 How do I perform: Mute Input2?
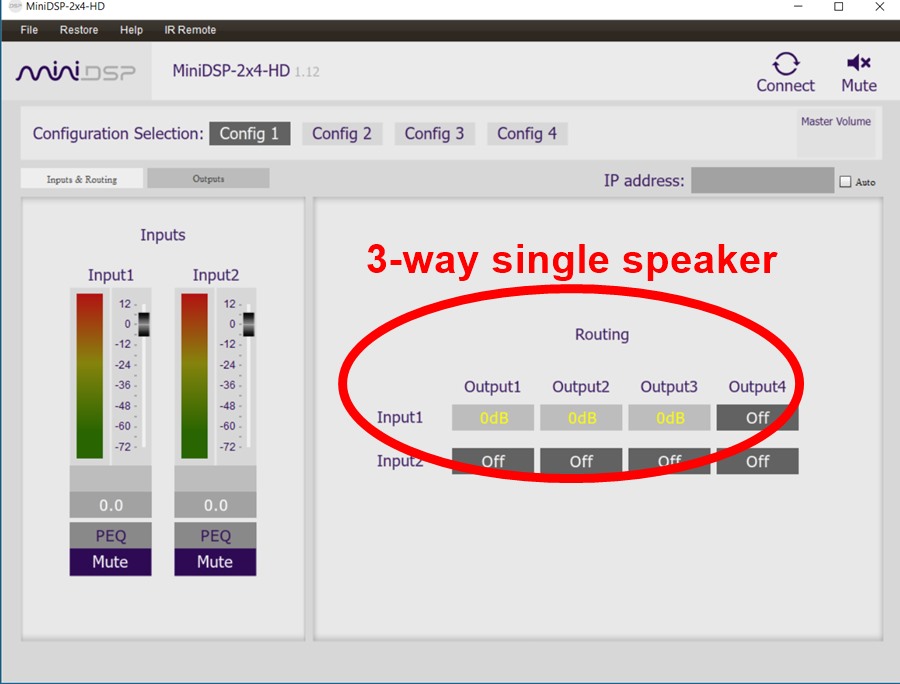click(215, 562)
